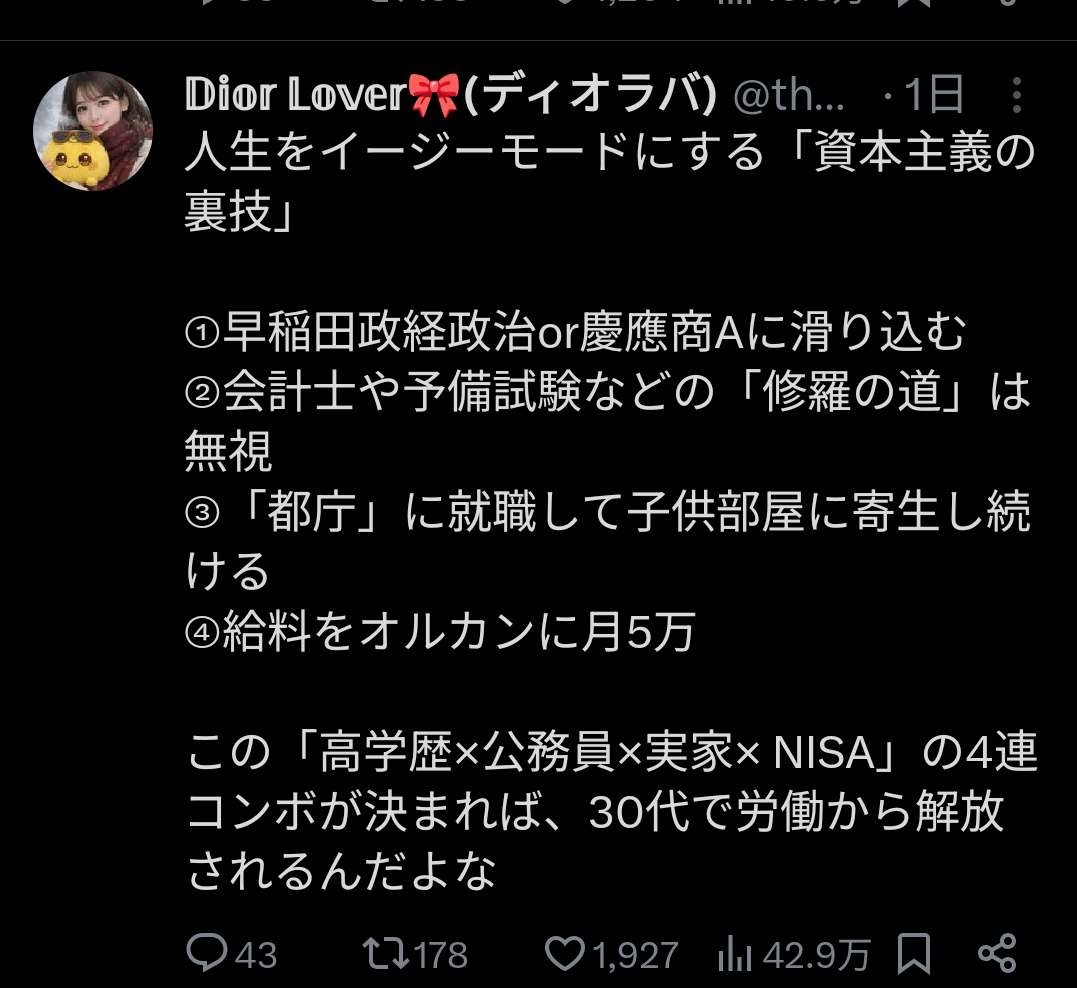The width and height of the screenshot is (1077, 988).
Task: Tap the 42.9万 views count
Action: point(817,955)
